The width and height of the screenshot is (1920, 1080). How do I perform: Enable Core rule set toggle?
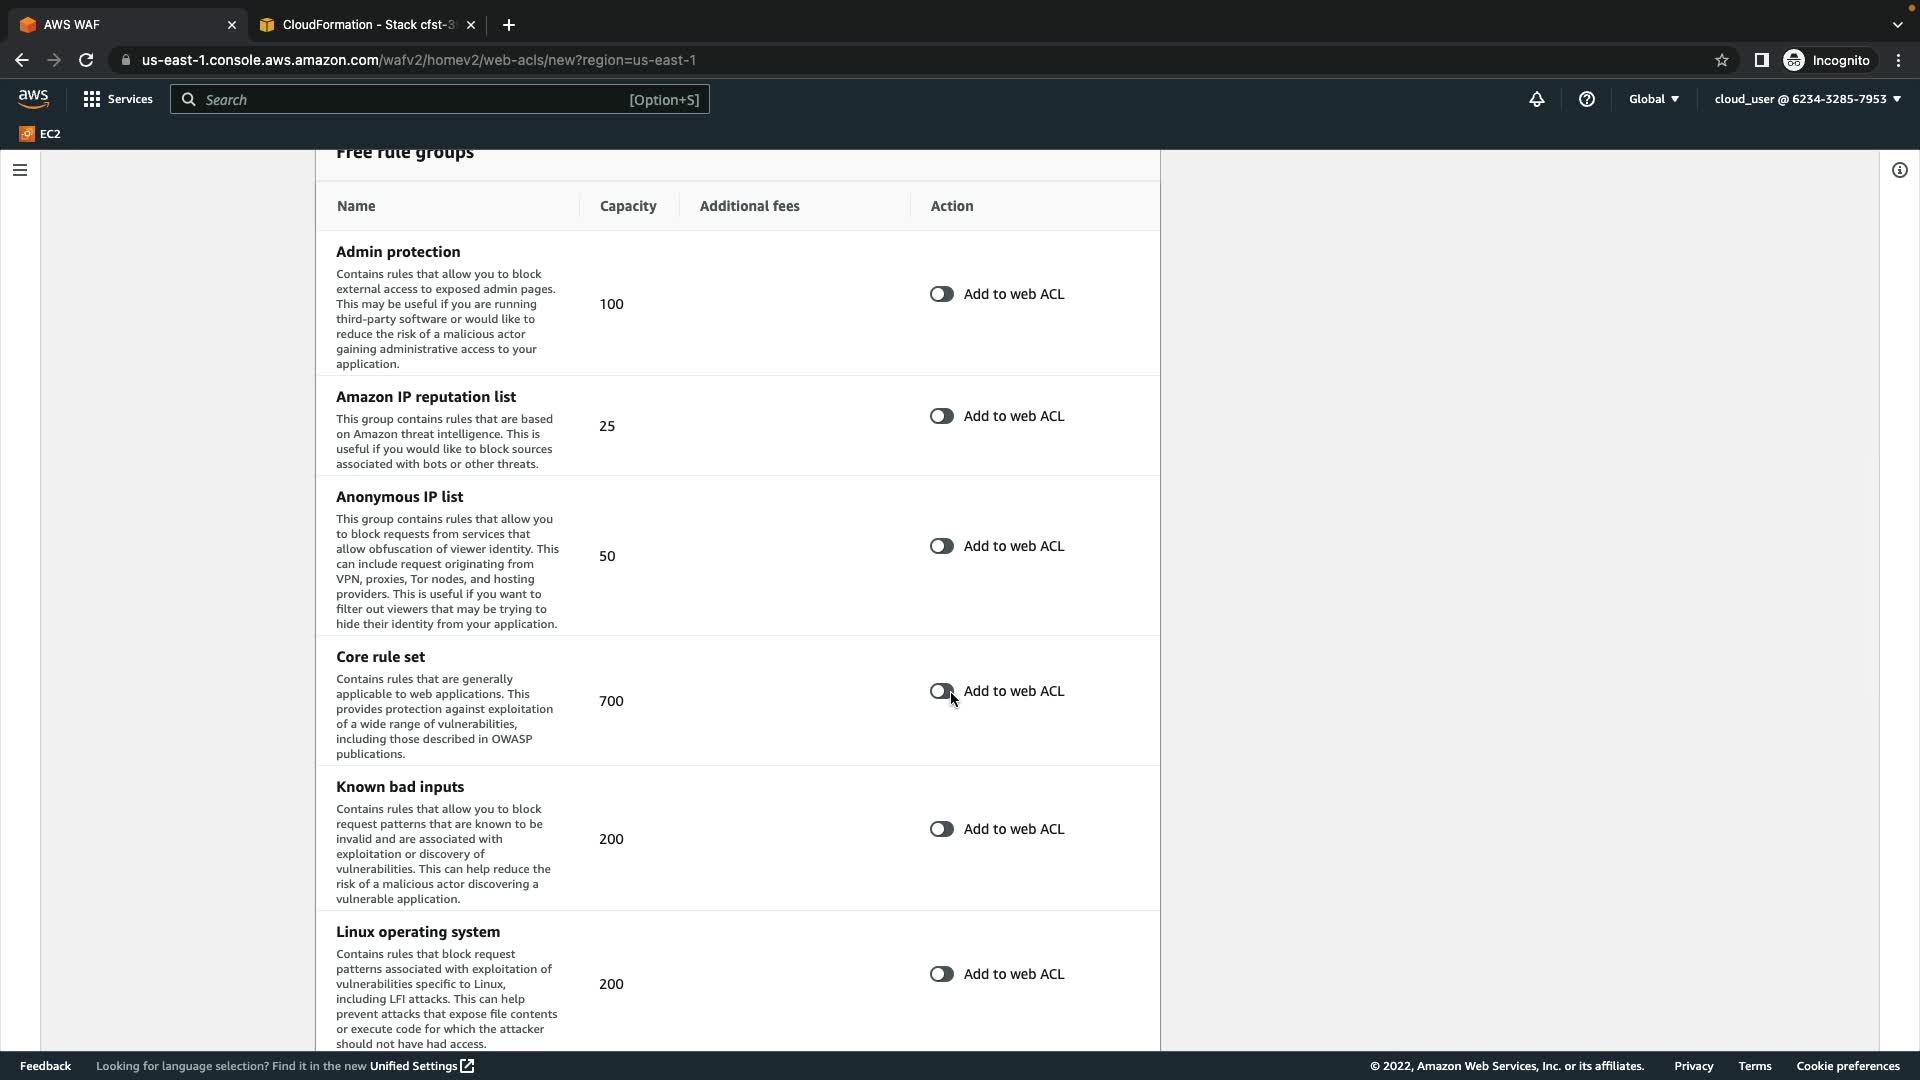coord(941,691)
